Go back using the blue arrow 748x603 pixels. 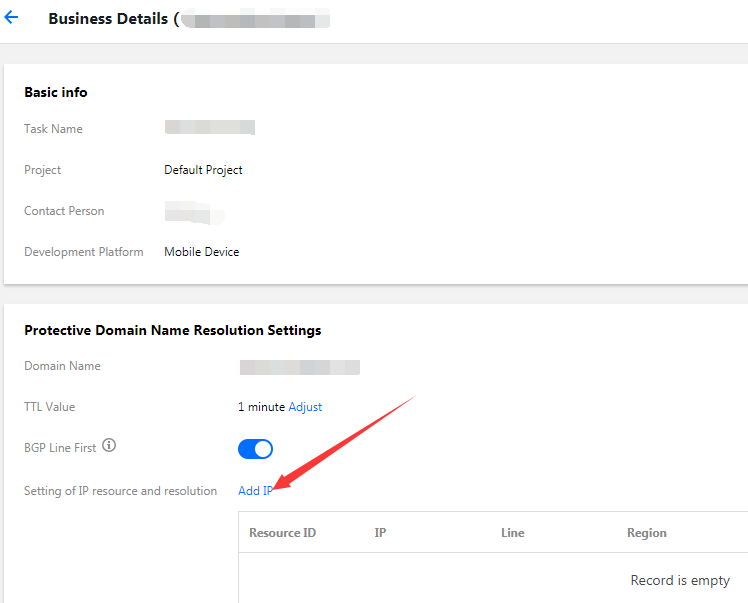click(11, 18)
